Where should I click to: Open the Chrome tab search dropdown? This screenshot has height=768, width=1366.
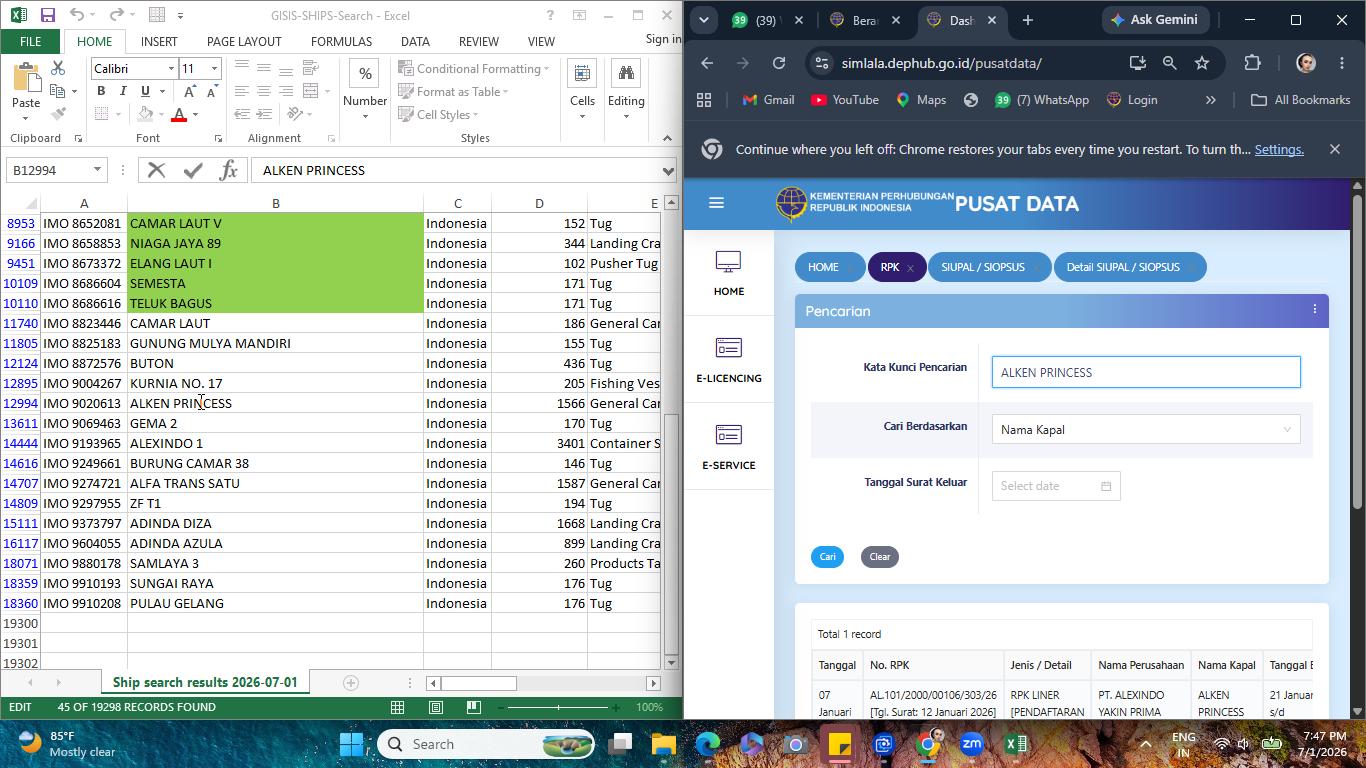[x=704, y=20]
